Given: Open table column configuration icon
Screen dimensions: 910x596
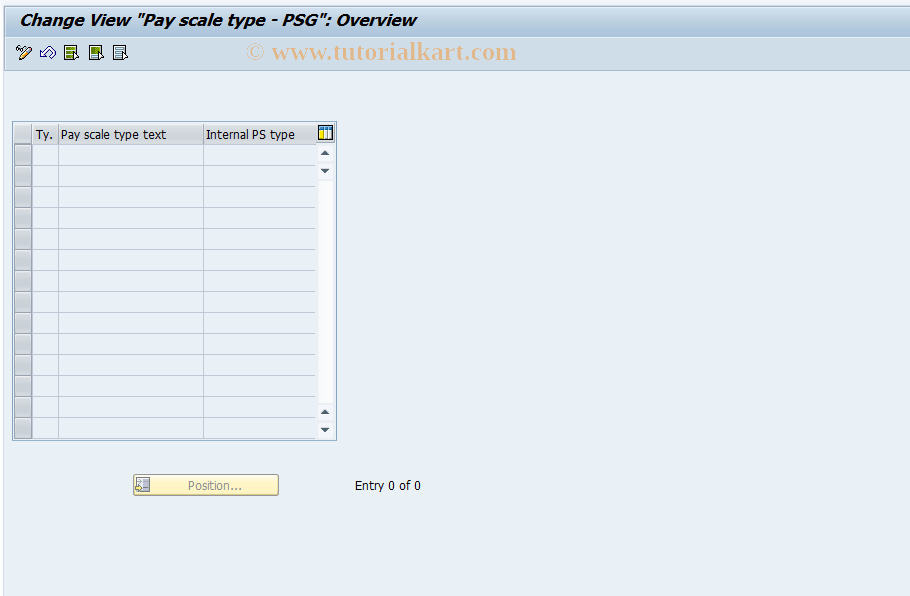Looking at the screenshot, I should point(326,133).
